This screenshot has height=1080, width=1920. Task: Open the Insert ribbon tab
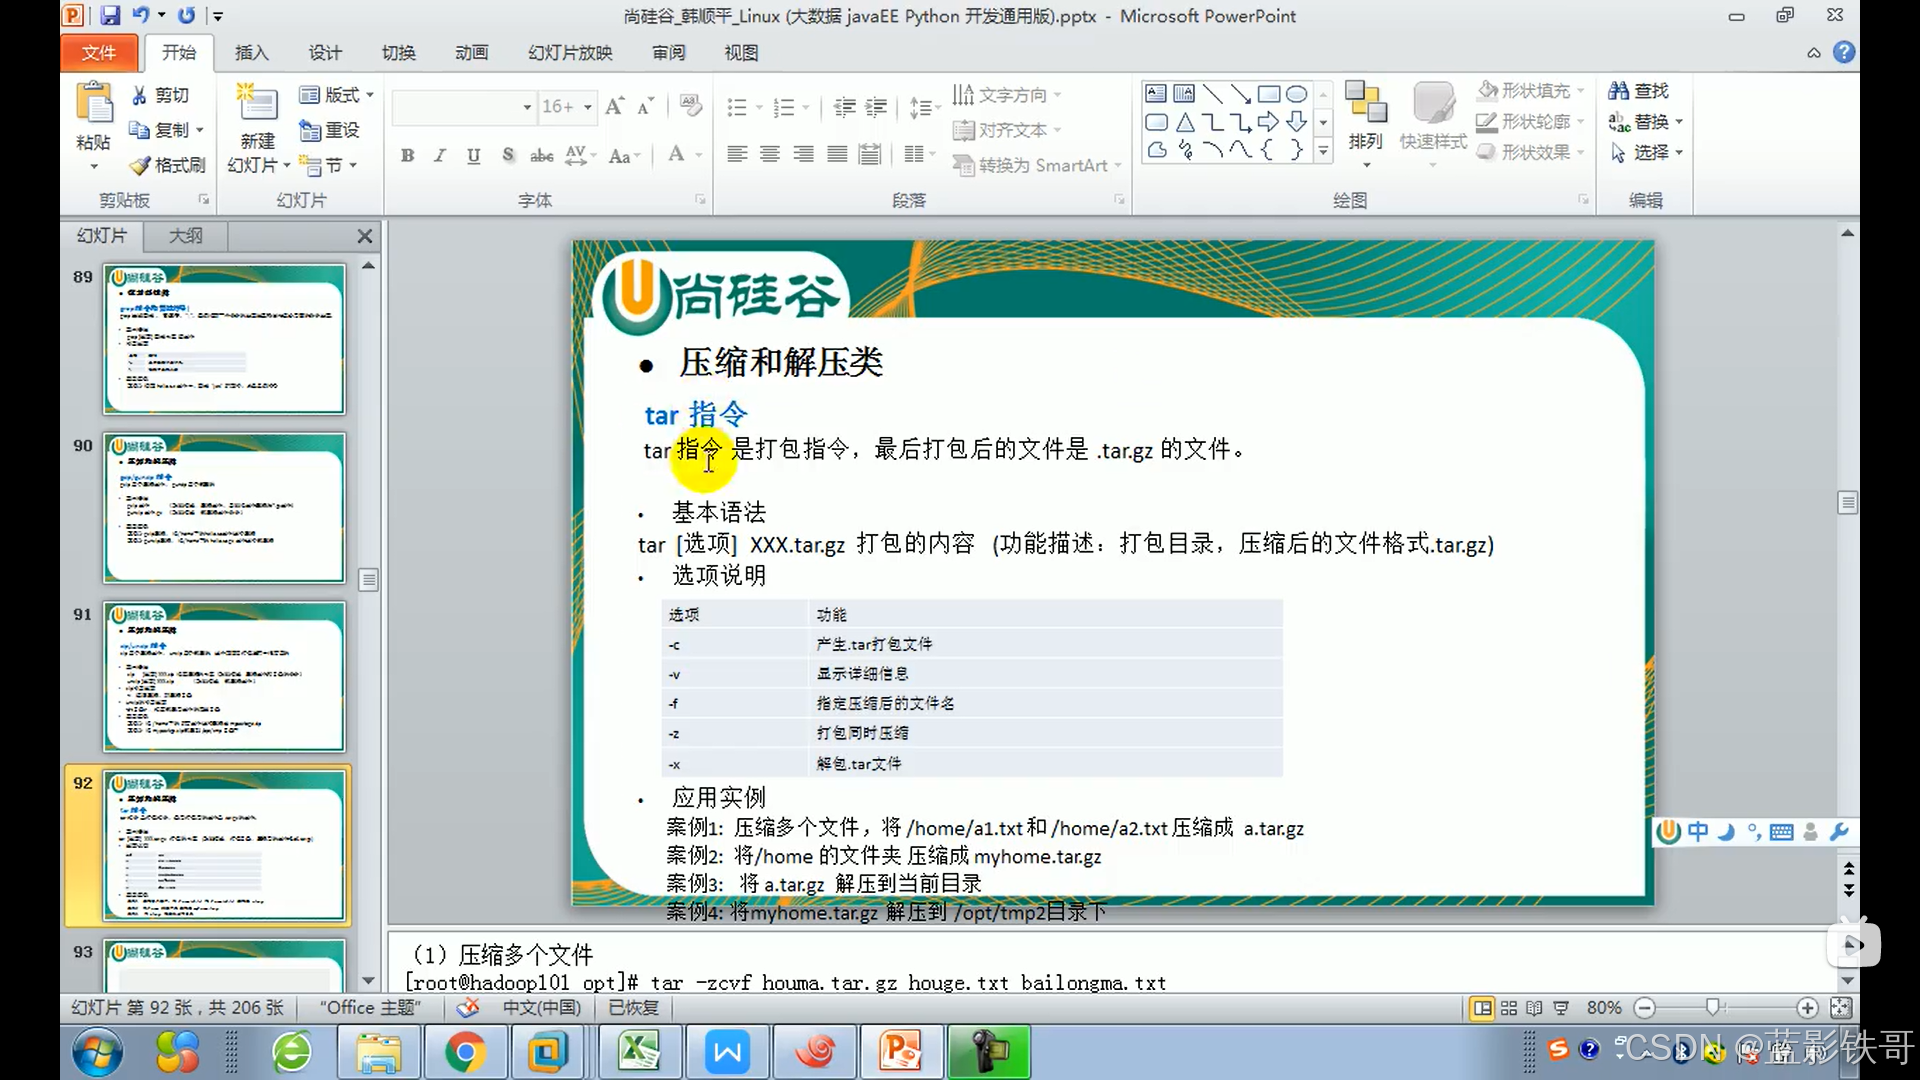[251, 53]
